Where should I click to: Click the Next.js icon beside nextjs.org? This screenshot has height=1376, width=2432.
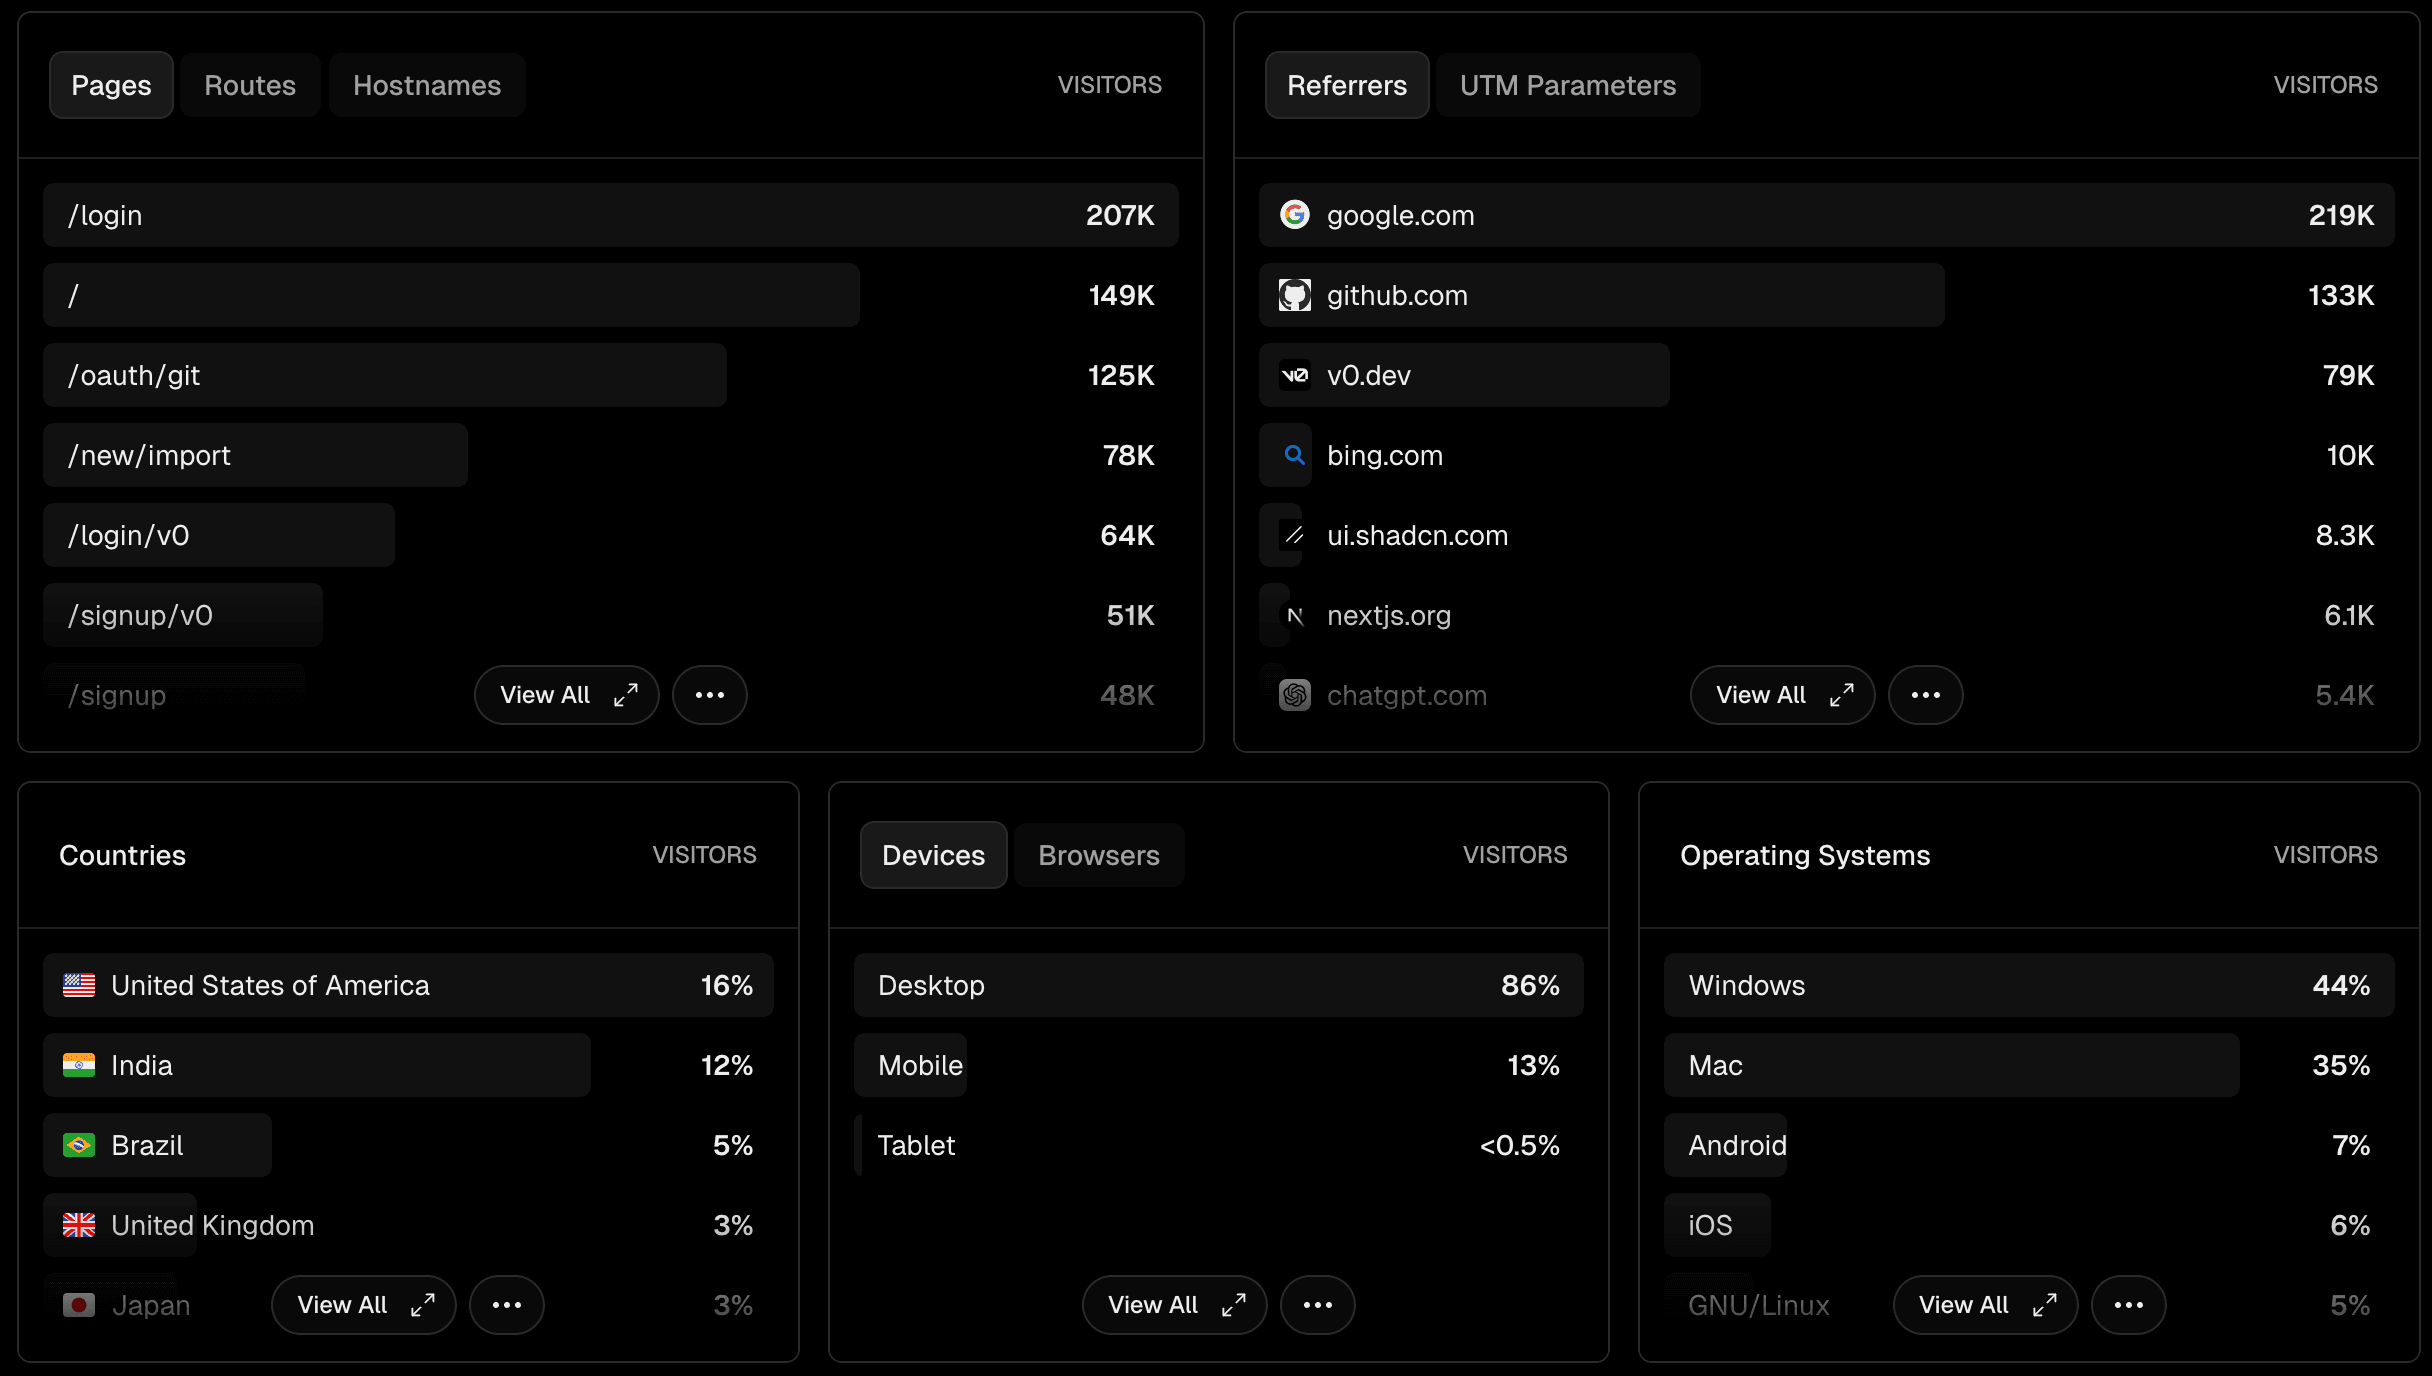tap(1295, 615)
